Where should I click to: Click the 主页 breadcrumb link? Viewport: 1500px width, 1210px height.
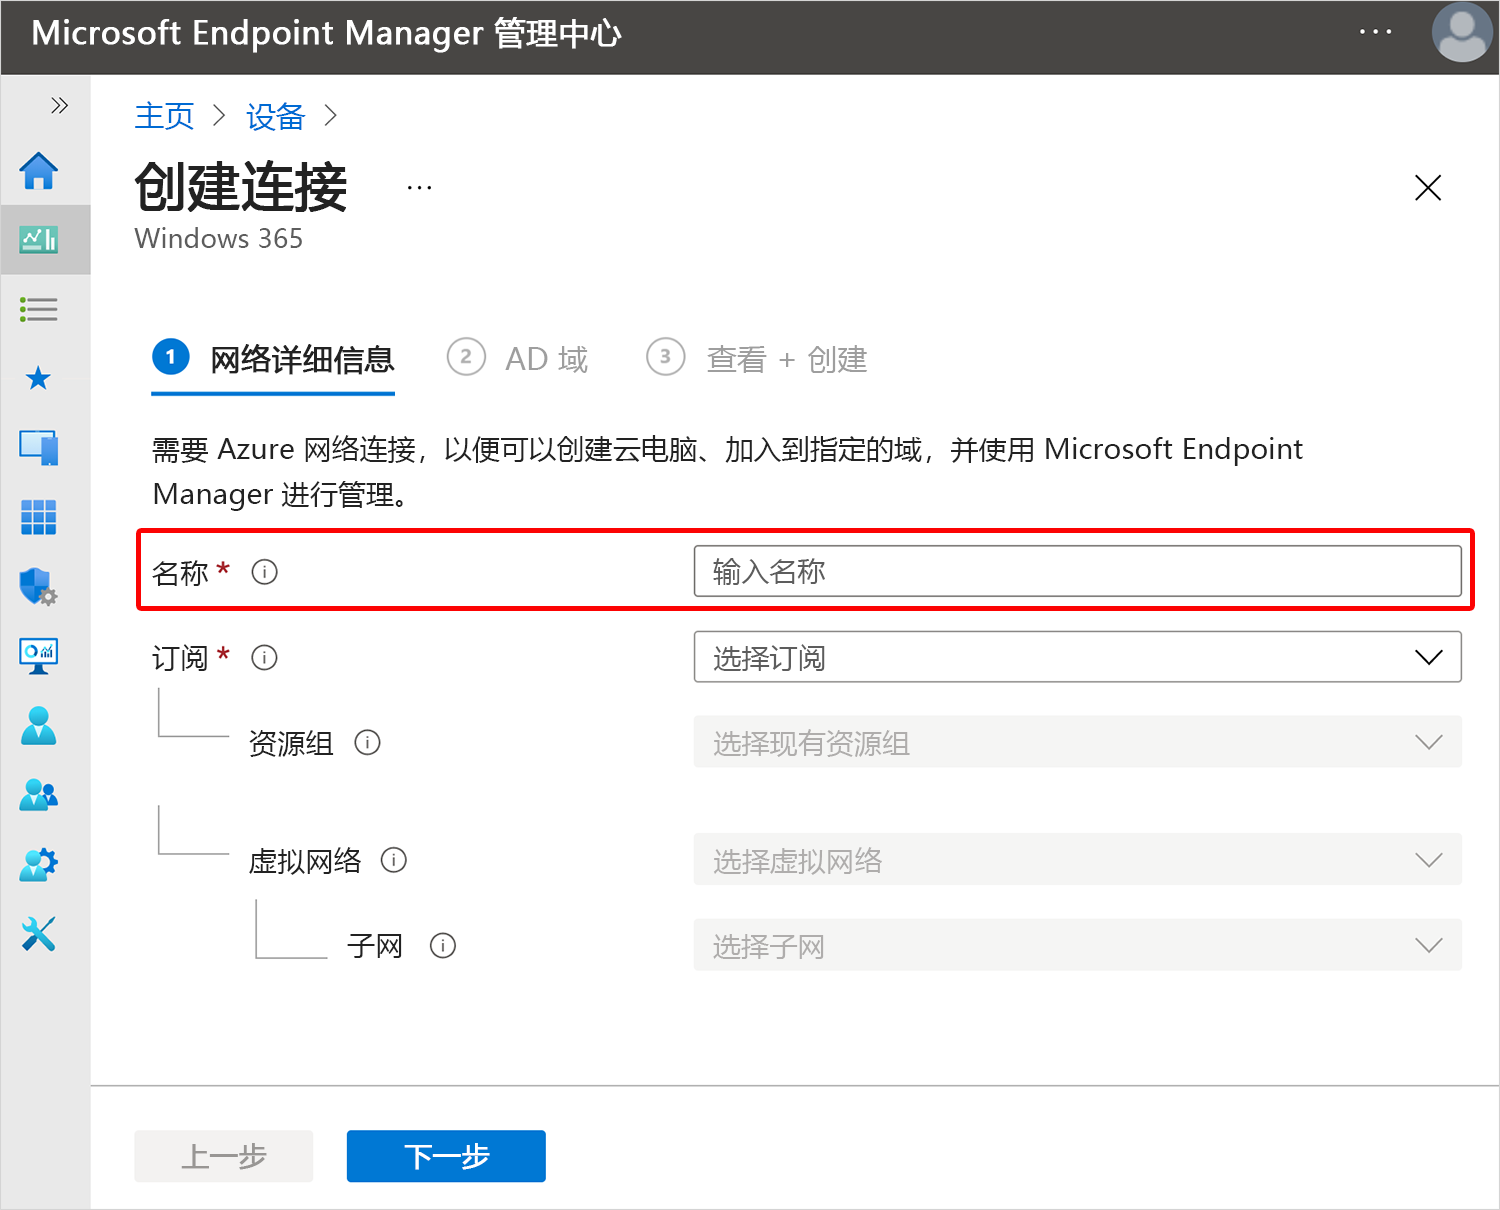click(x=164, y=116)
